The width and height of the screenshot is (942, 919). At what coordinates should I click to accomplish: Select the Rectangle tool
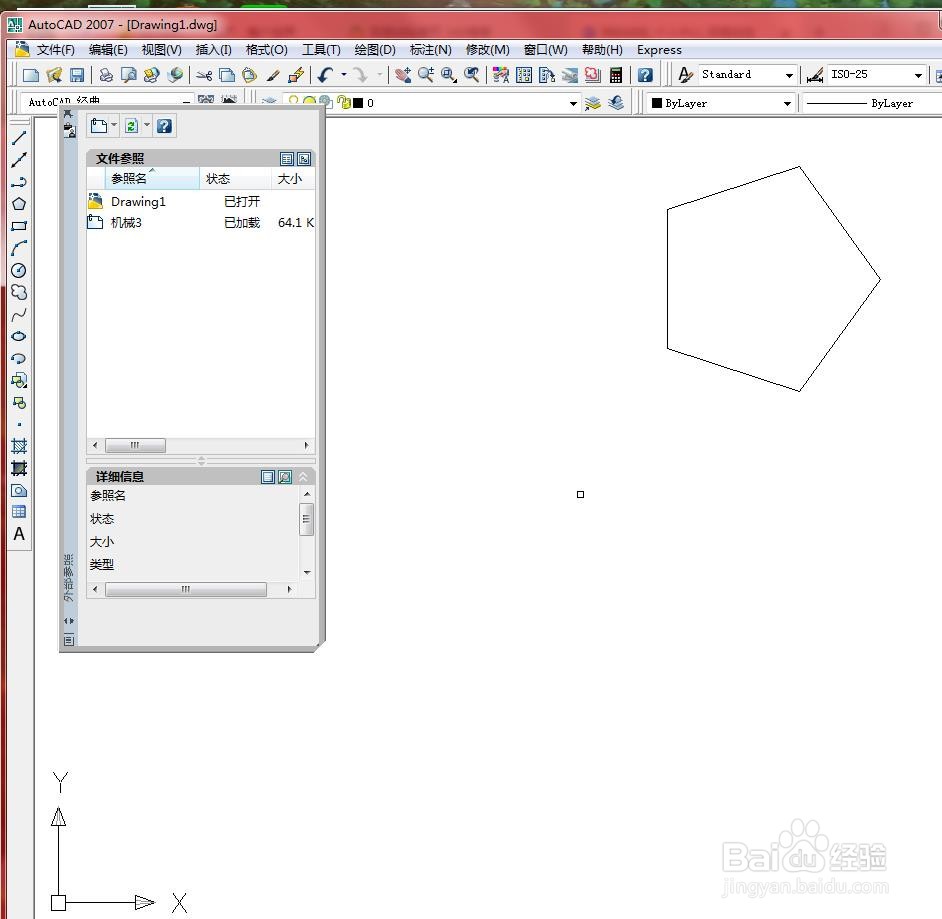coord(19,226)
